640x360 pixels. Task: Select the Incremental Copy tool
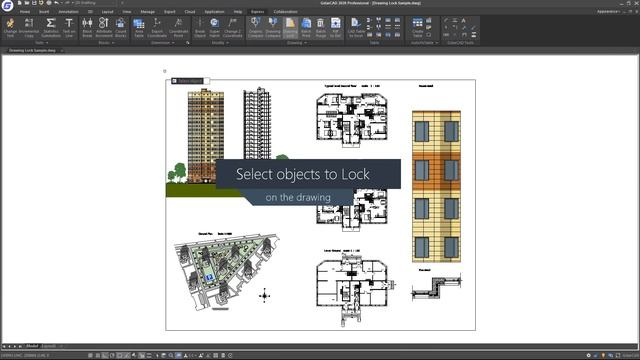pos(29,28)
